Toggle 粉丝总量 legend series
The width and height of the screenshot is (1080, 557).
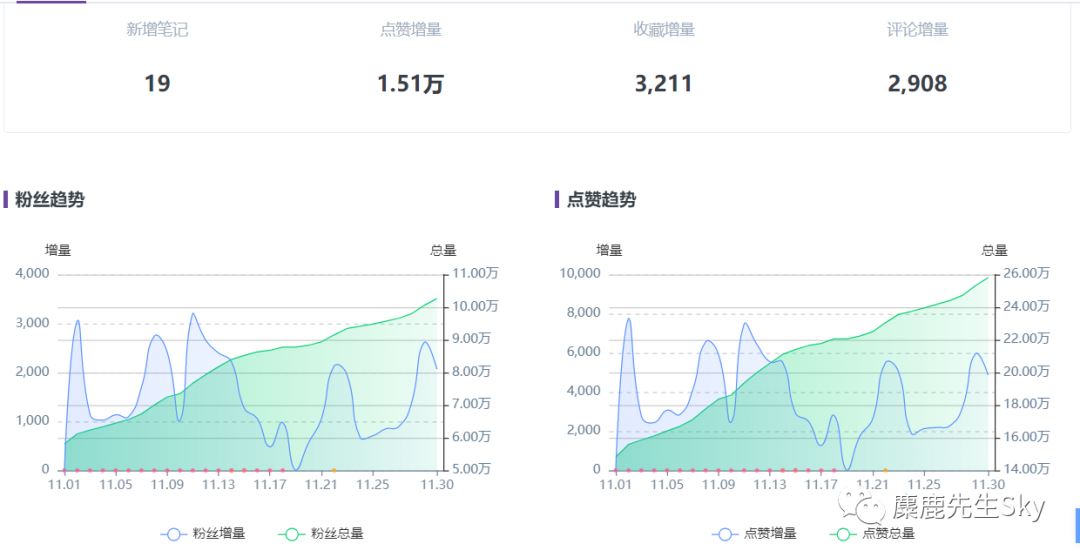[321, 534]
